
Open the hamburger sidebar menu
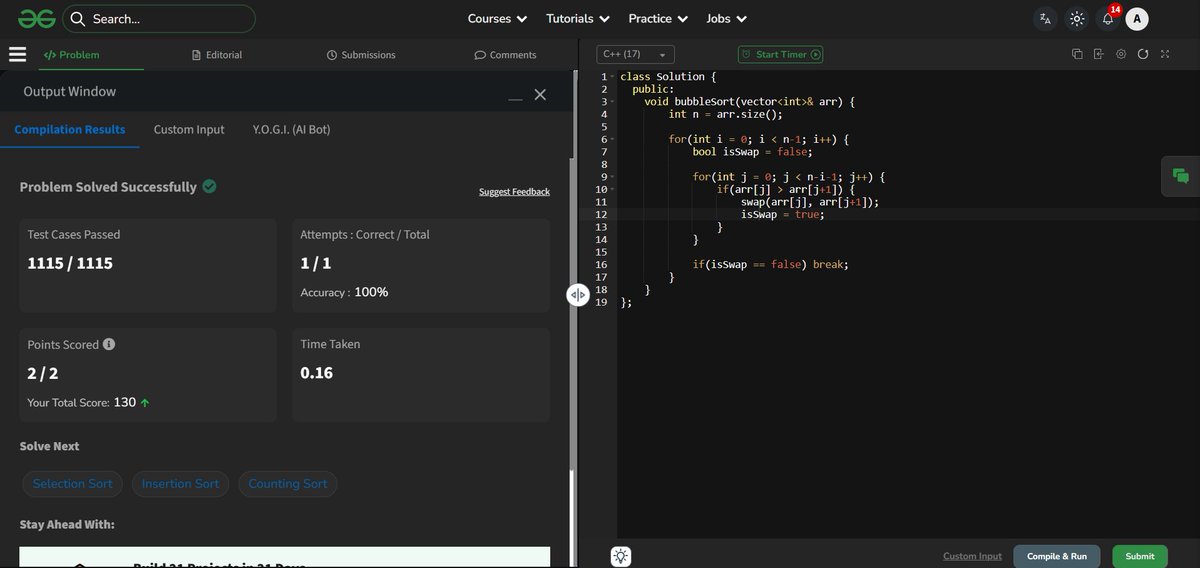tap(17, 55)
